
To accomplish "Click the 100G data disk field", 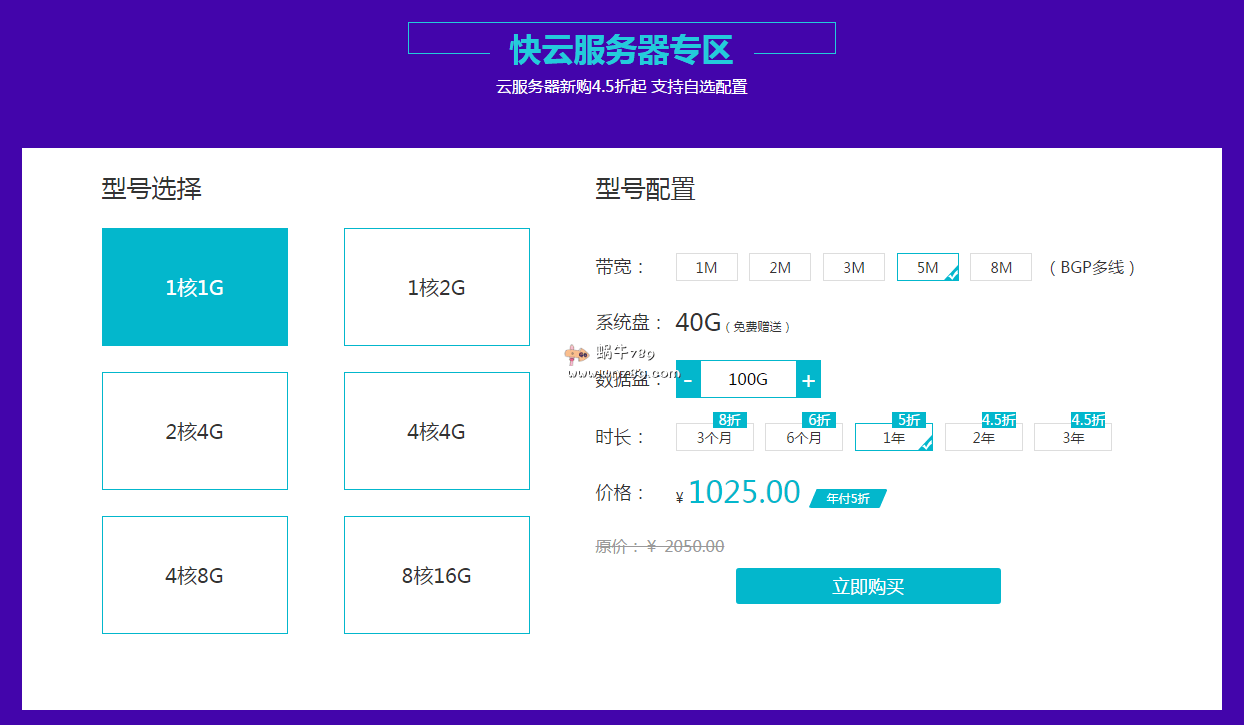I will 748,379.
